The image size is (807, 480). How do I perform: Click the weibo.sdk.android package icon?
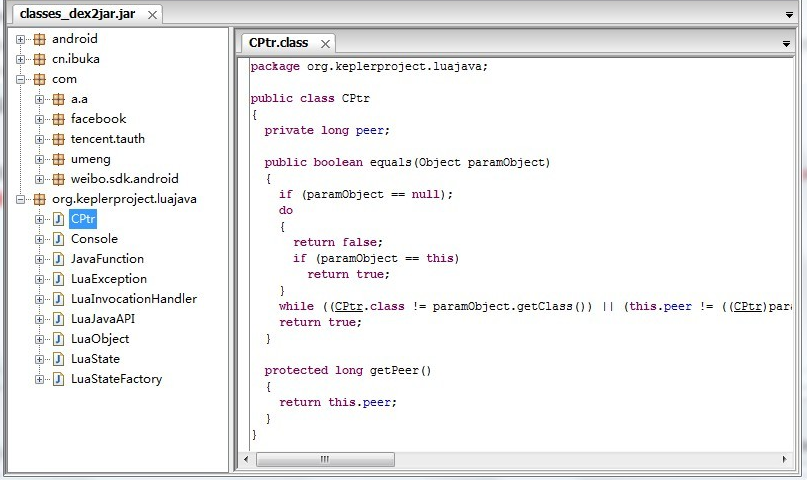coord(59,180)
